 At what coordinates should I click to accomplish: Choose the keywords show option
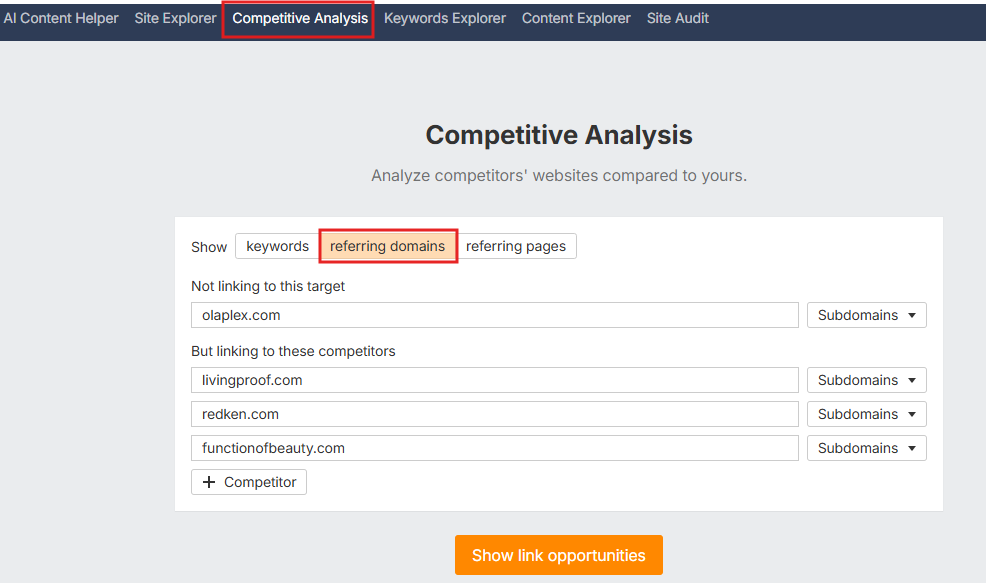point(277,246)
